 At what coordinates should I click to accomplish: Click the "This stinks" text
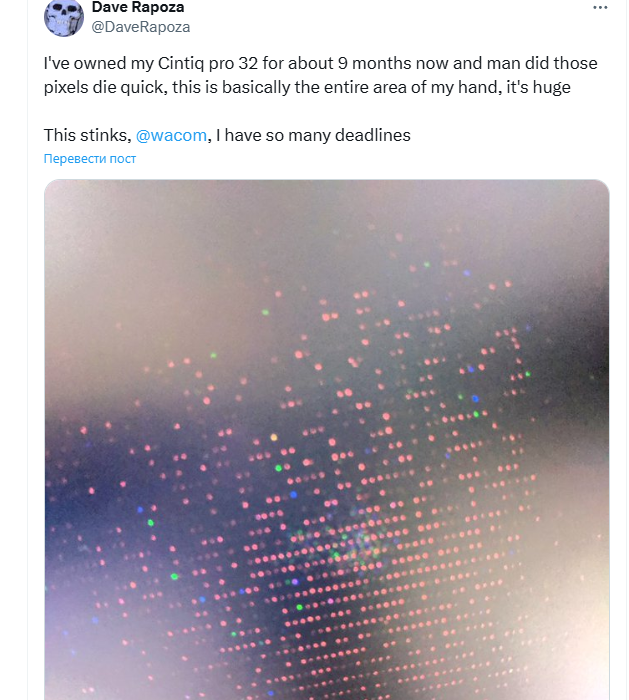(86, 135)
